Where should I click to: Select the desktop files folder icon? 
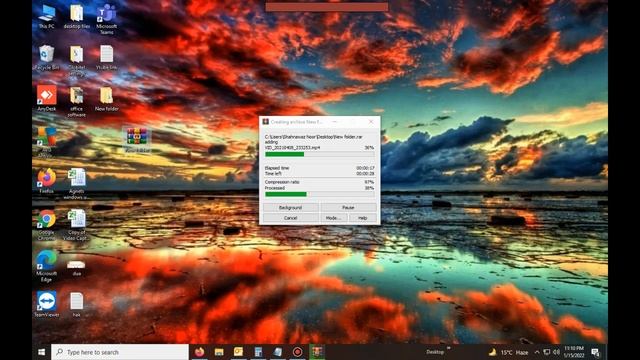(x=76, y=16)
